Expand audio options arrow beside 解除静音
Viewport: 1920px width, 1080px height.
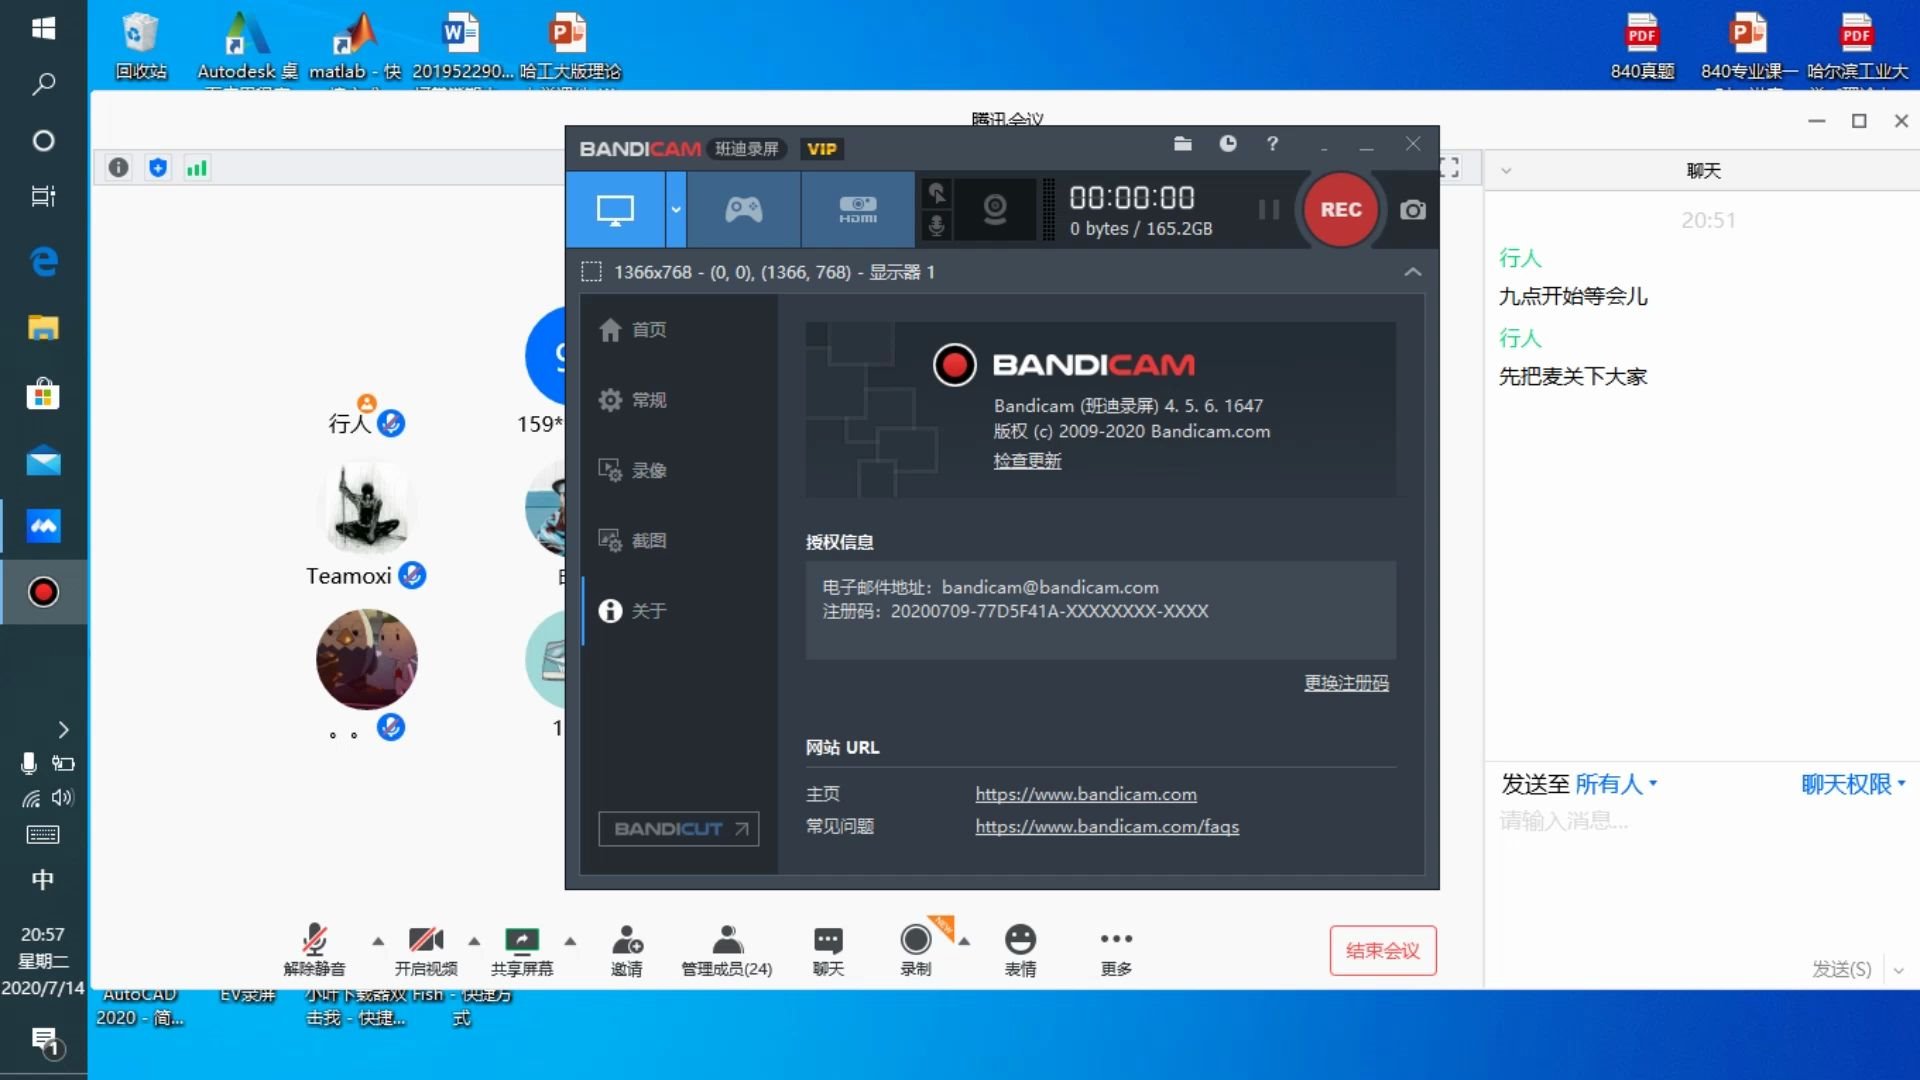pyautogui.click(x=377, y=941)
